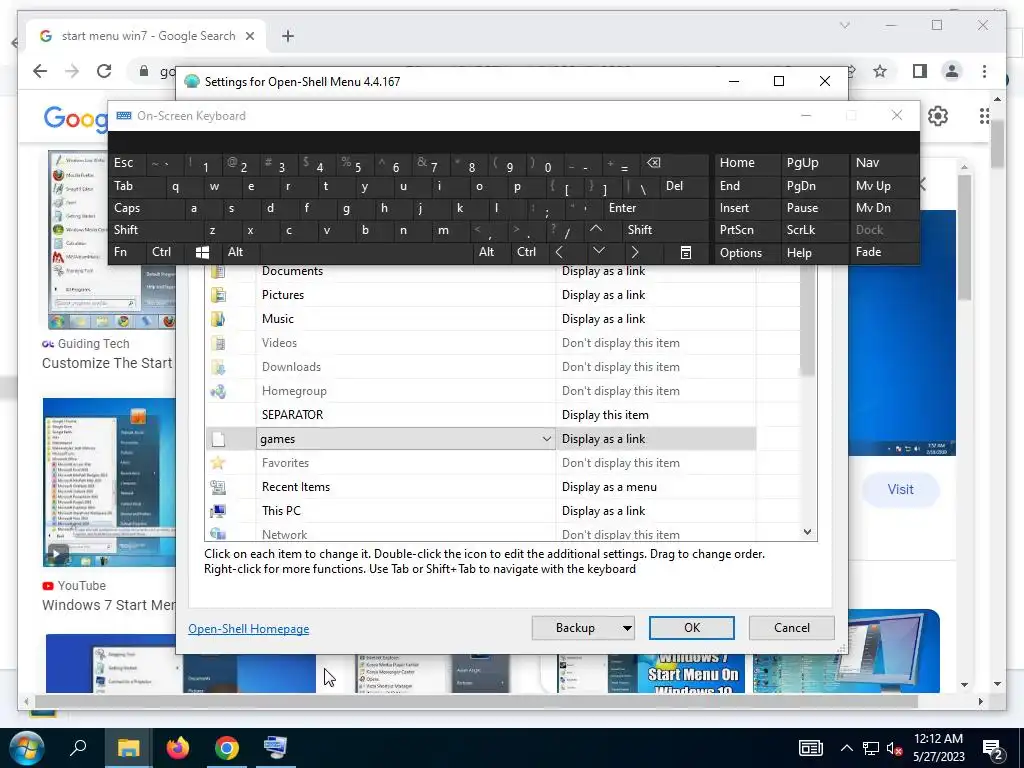Click the blank file icon on the games row
1024x768 pixels.
[218, 439]
